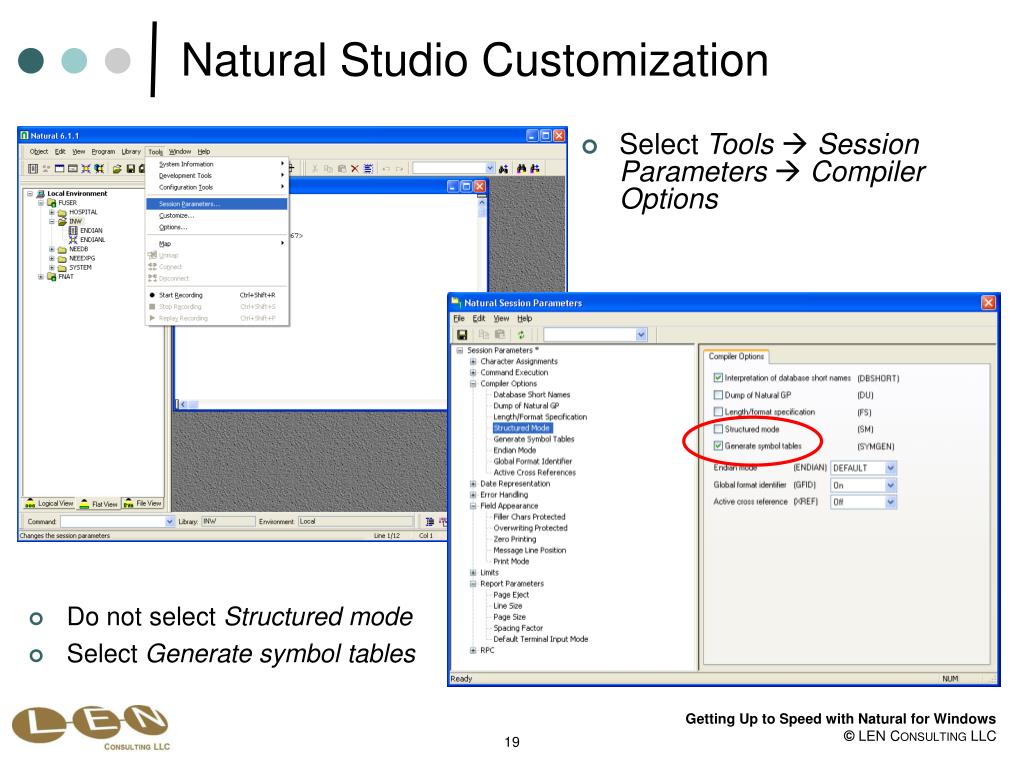Viewport: 1024px width, 768px height.
Task: Open the Command dropdown arrow in Natural
Action: [170, 522]
